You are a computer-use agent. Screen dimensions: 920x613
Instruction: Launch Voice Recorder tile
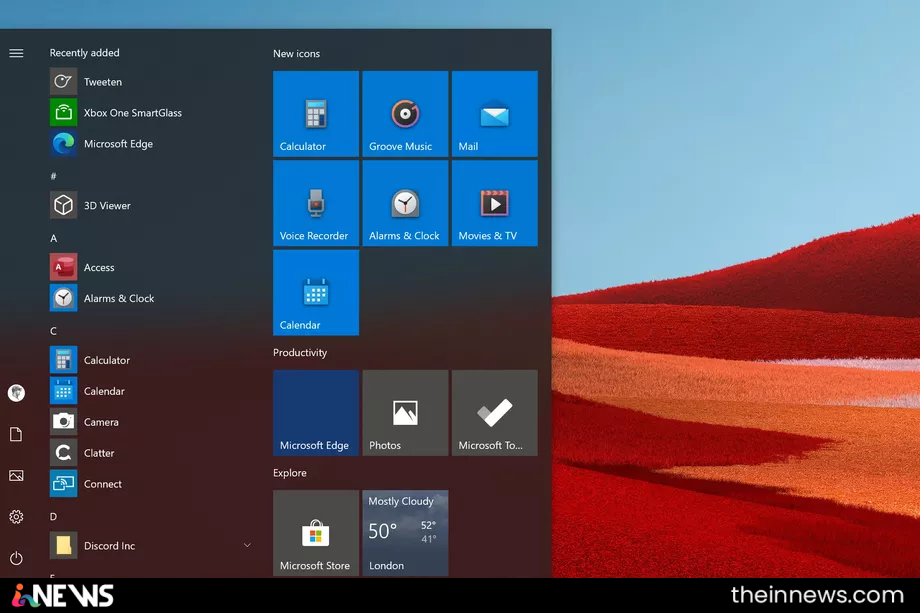pos(316,203)
